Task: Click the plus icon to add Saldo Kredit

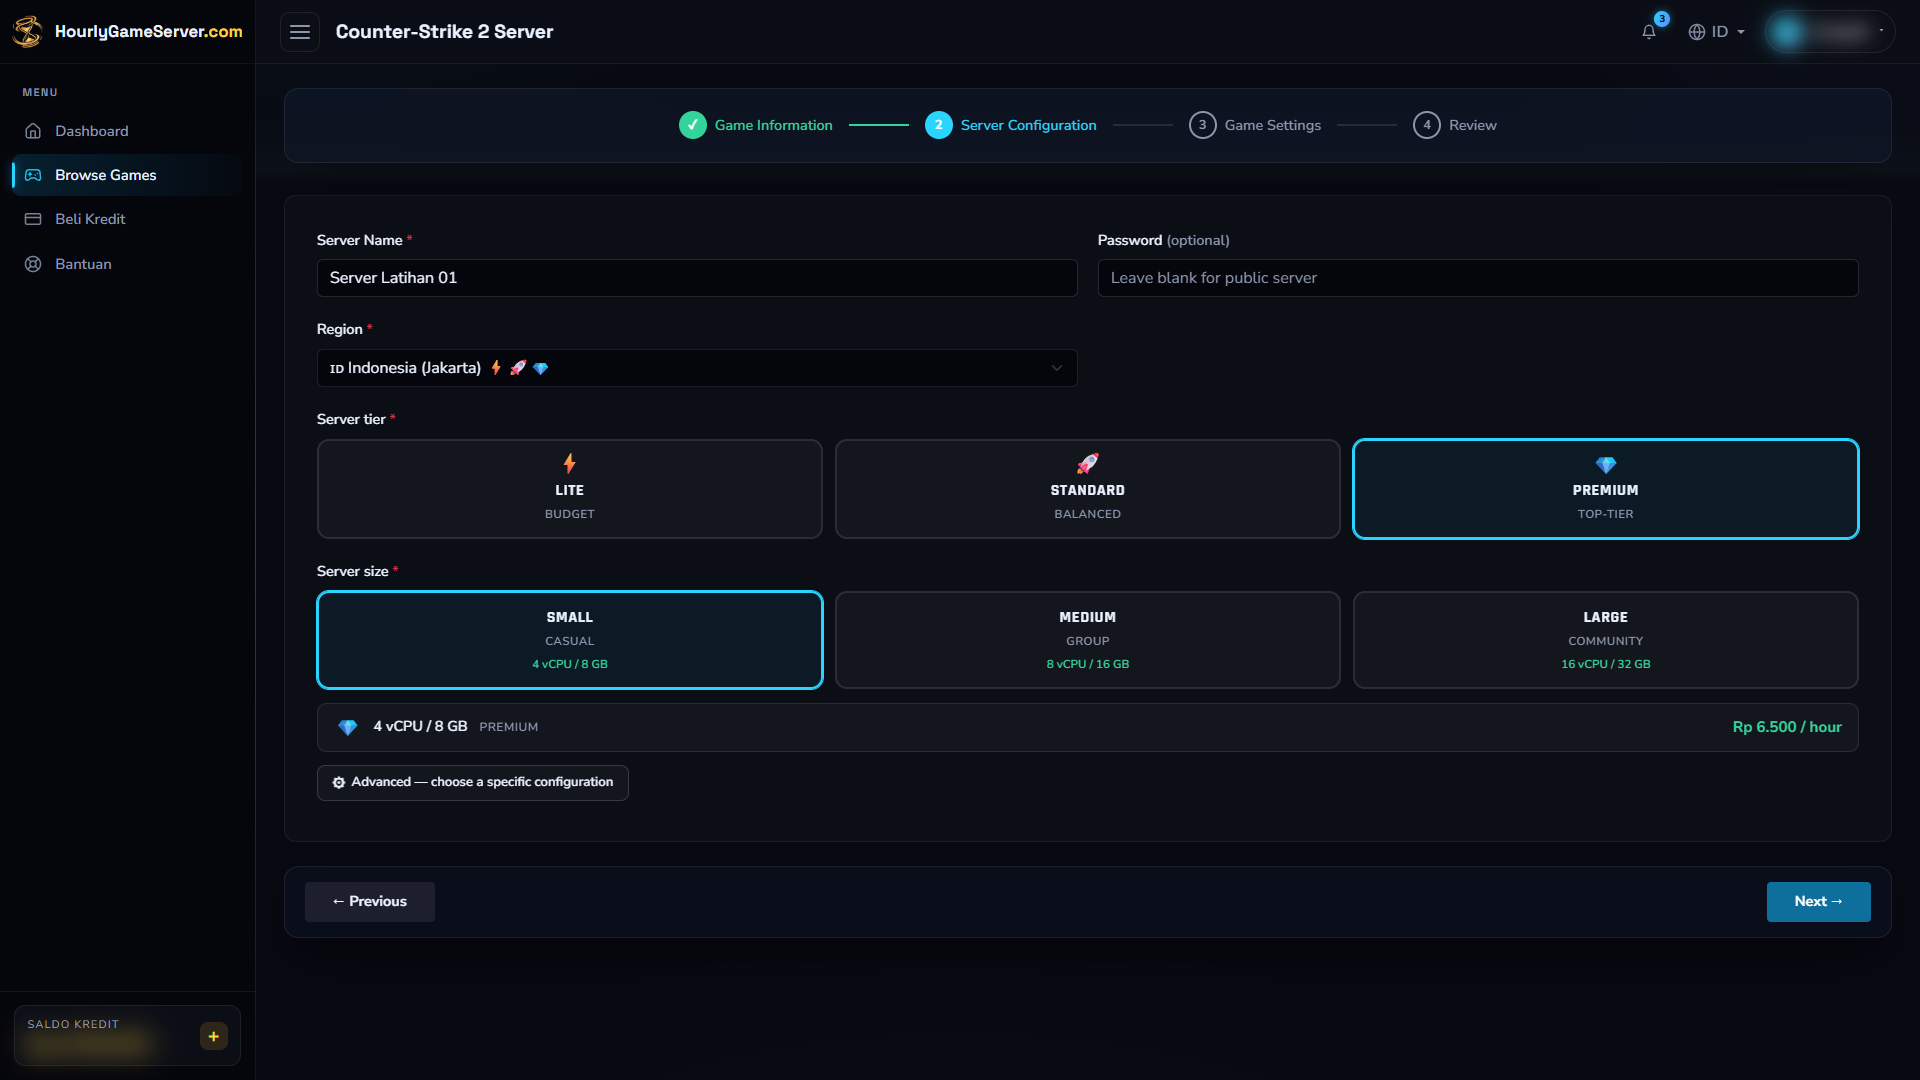Action: [214, 1036]
